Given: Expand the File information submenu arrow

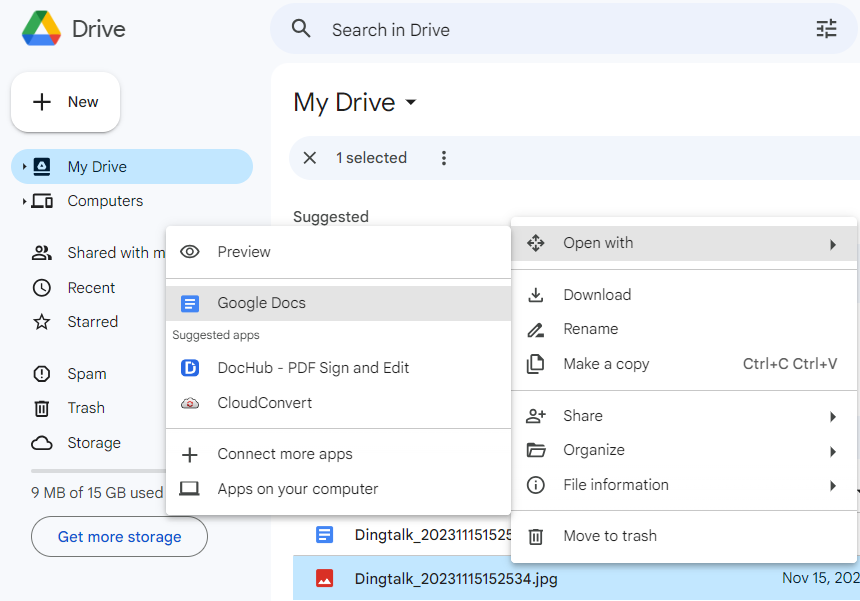Looking at the screenshot, I should [833, 486].
